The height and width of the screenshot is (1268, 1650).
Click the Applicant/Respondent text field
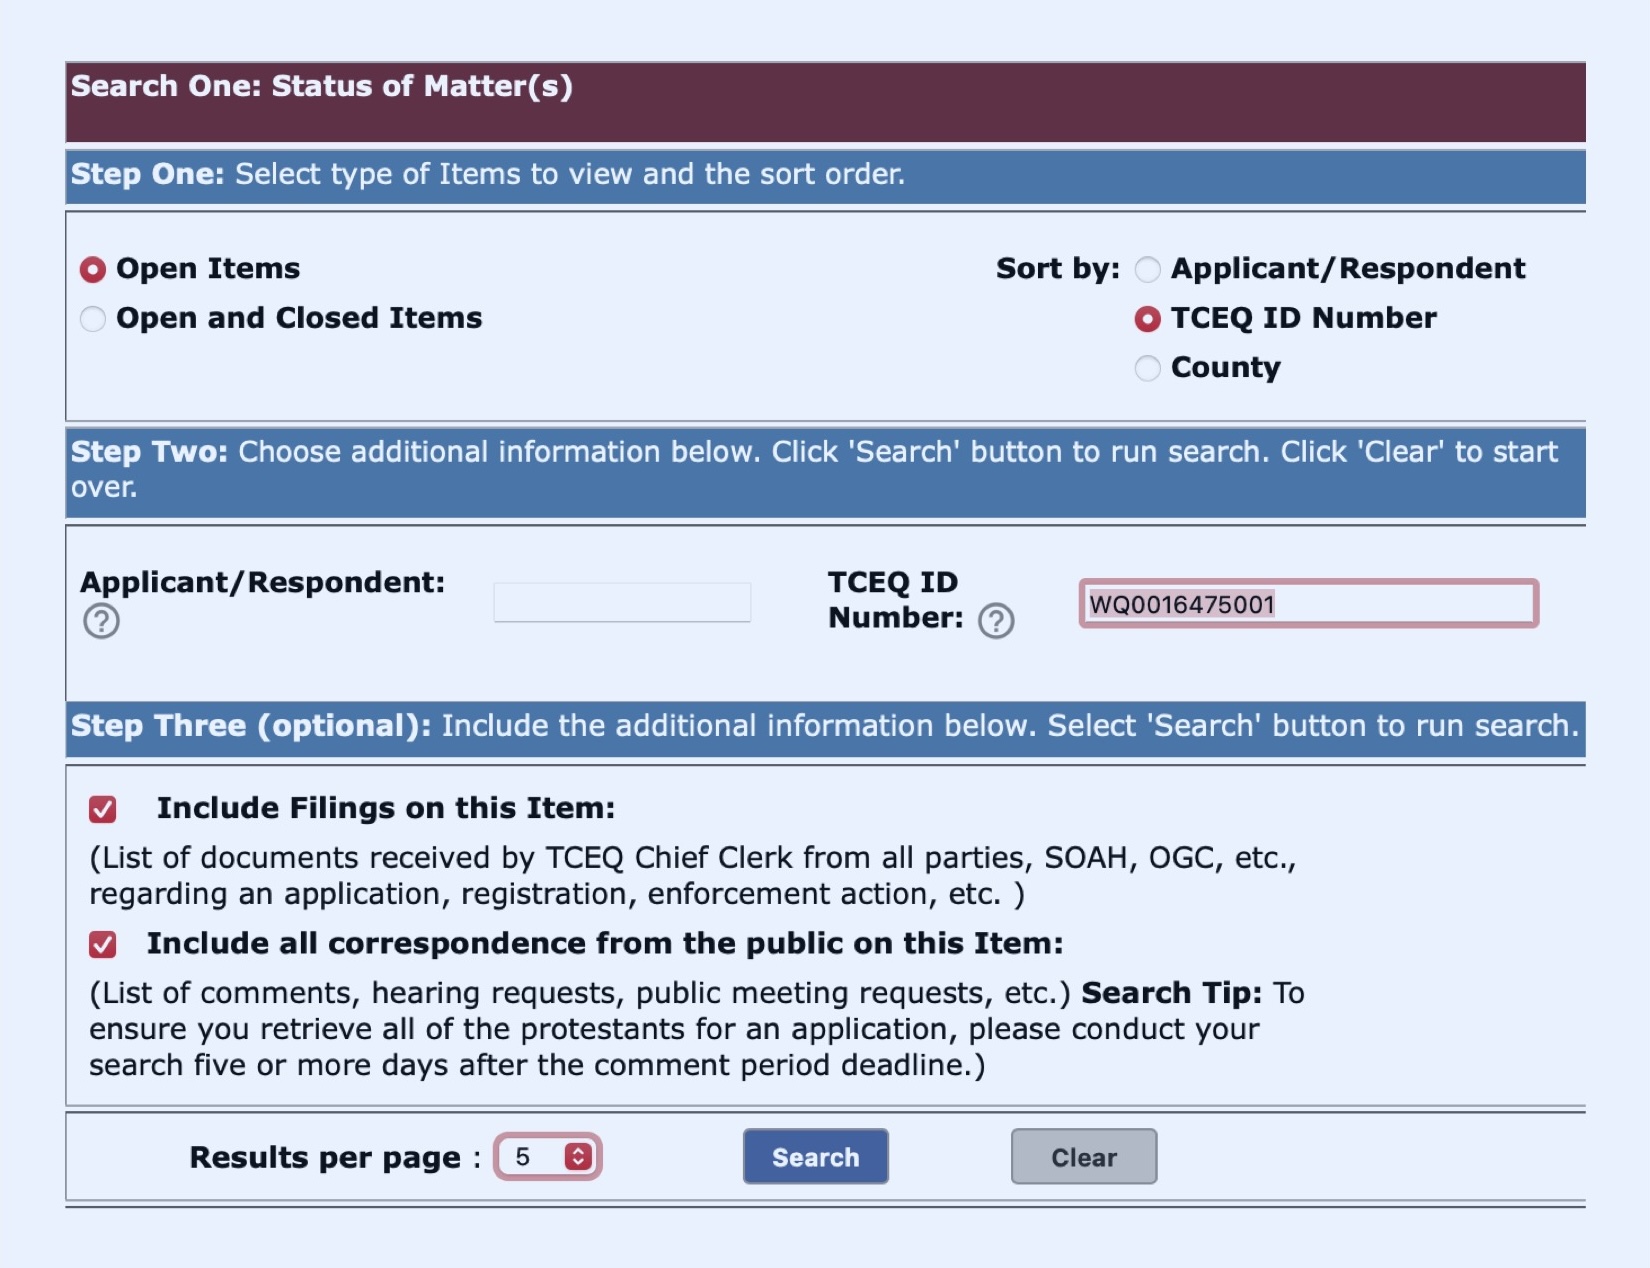[622, 602]
